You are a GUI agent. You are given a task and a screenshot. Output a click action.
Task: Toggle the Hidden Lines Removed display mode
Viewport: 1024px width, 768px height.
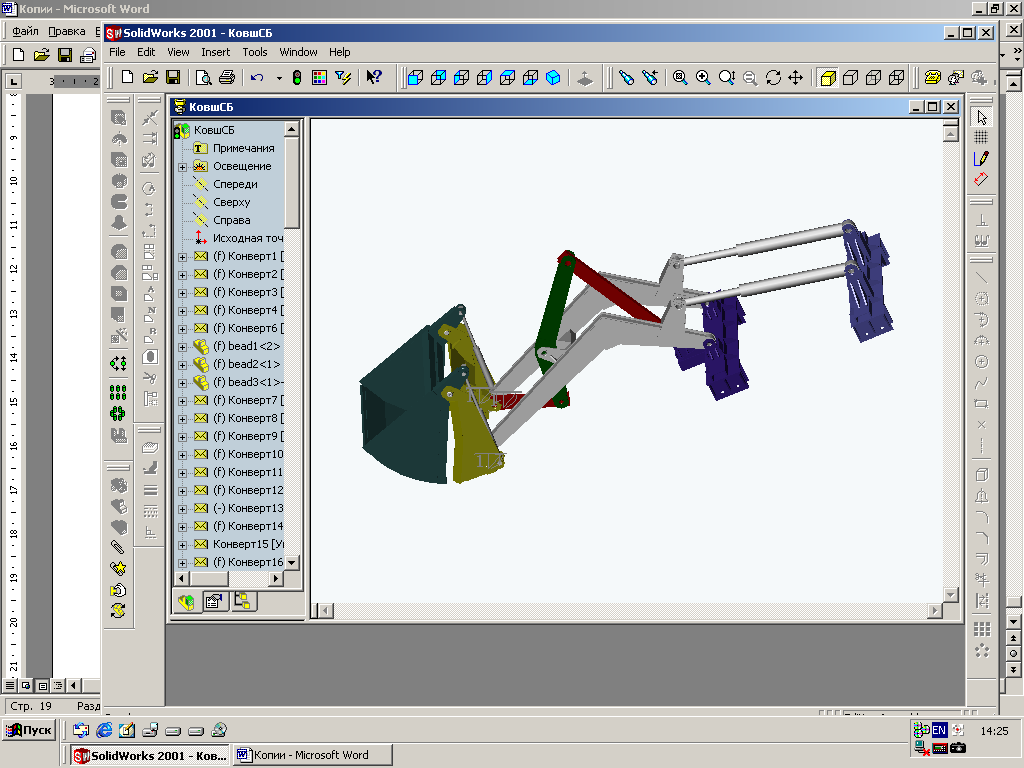[850, 77]
